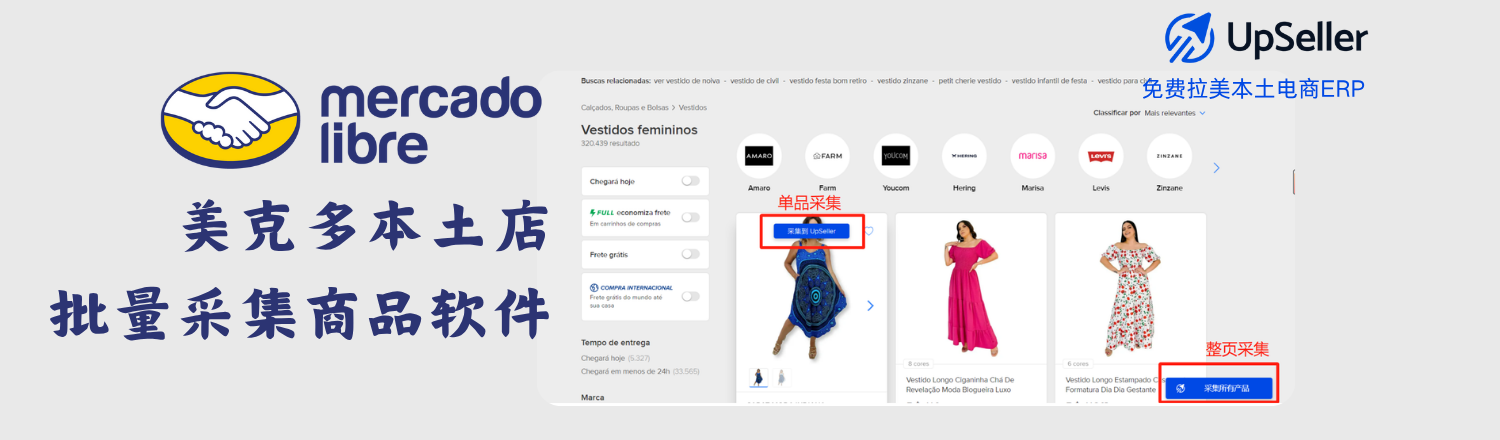Image resolution: width=1500 pixels, height=440 pixels.
Task: Turn on FULL economiza frete toggle
Action: (x=690, y=217)
